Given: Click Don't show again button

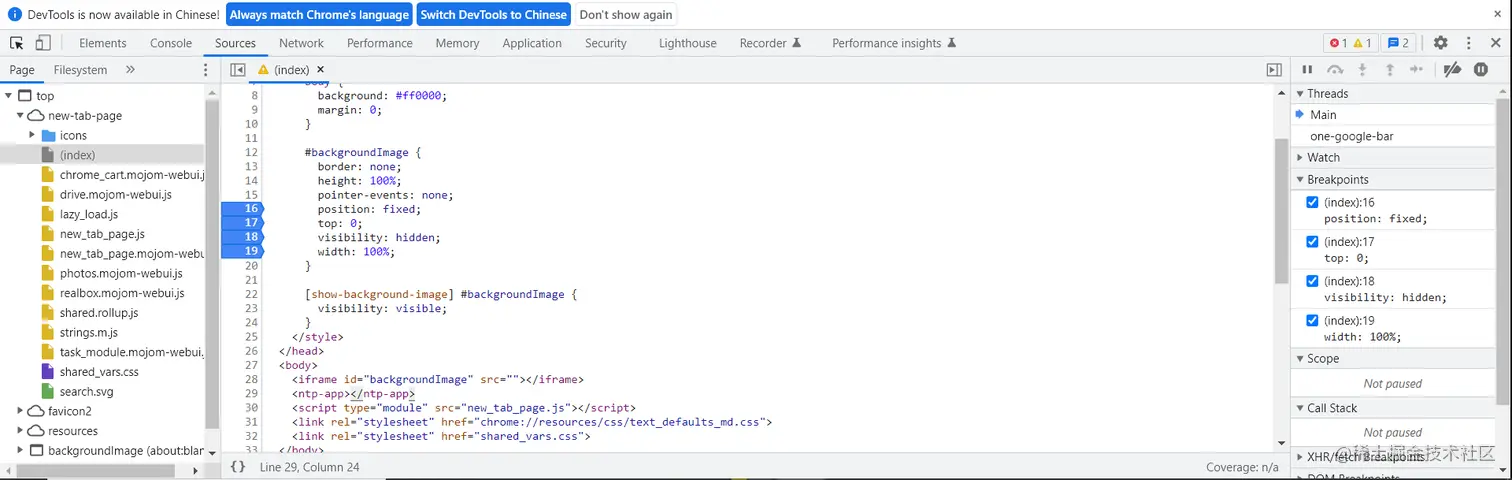Looking at the screenshot, I should [x=626, y=15].
